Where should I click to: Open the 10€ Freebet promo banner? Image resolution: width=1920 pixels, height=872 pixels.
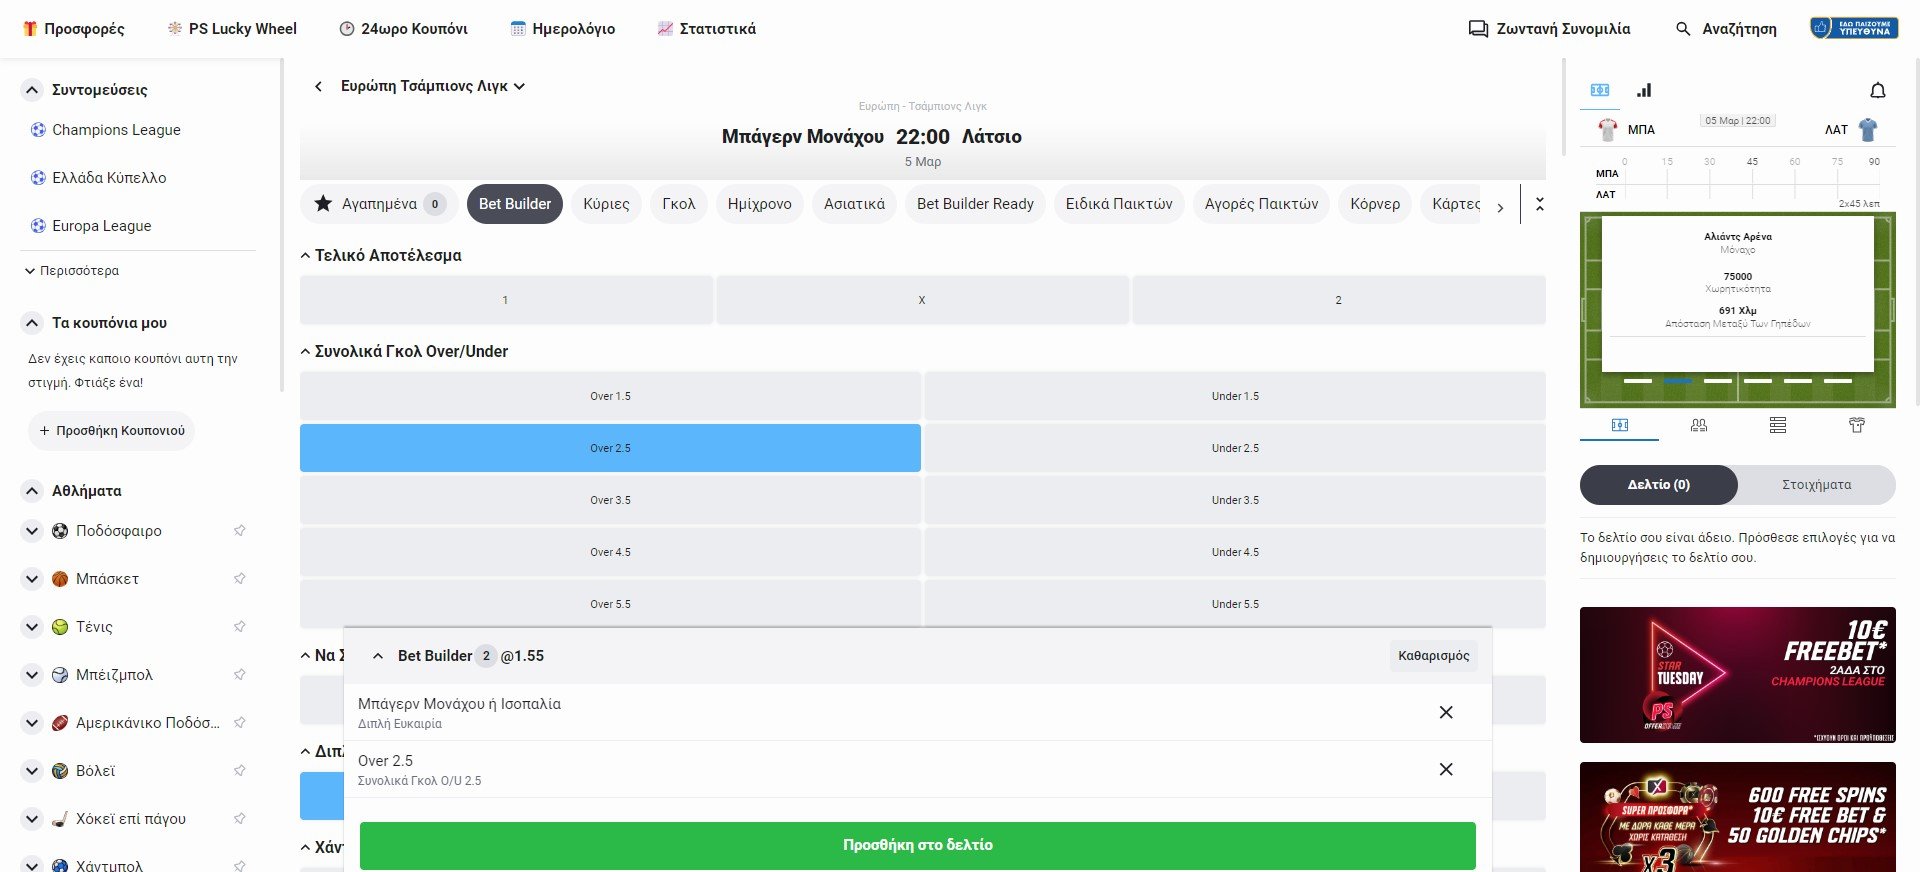pos(1737,675)
